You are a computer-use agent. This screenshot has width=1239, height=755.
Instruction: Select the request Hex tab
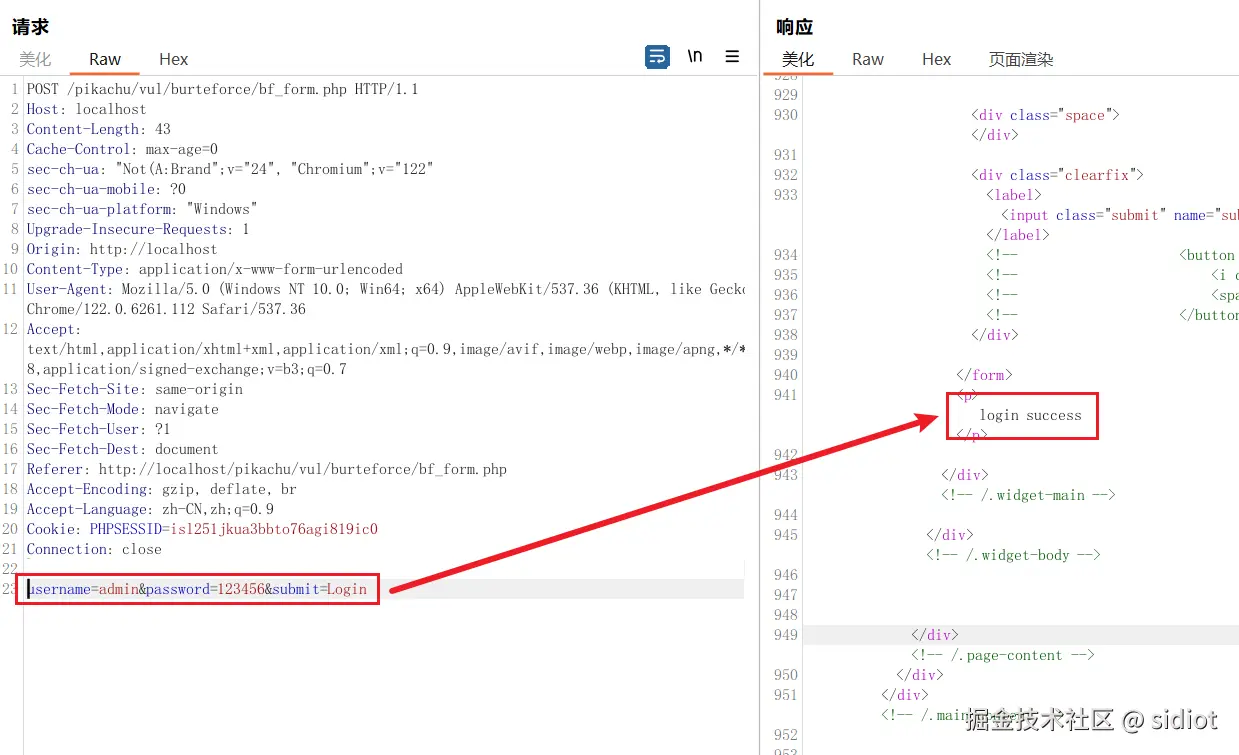point(174,59)
